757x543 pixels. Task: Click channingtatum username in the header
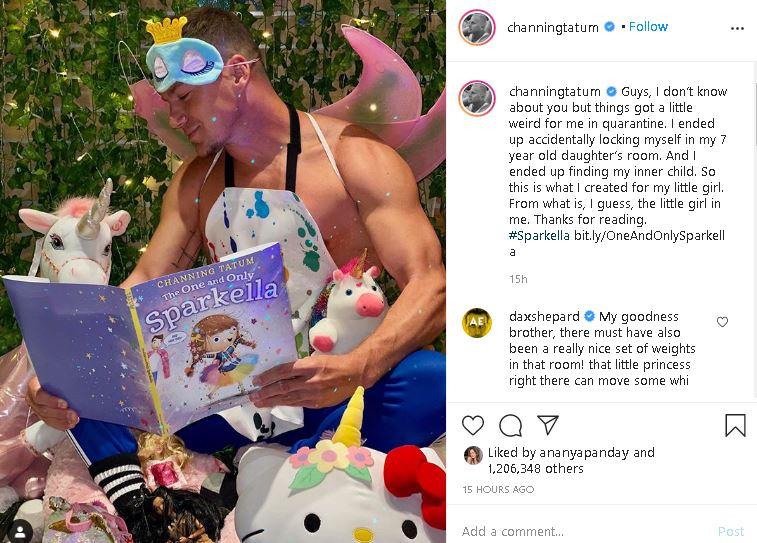553,28
